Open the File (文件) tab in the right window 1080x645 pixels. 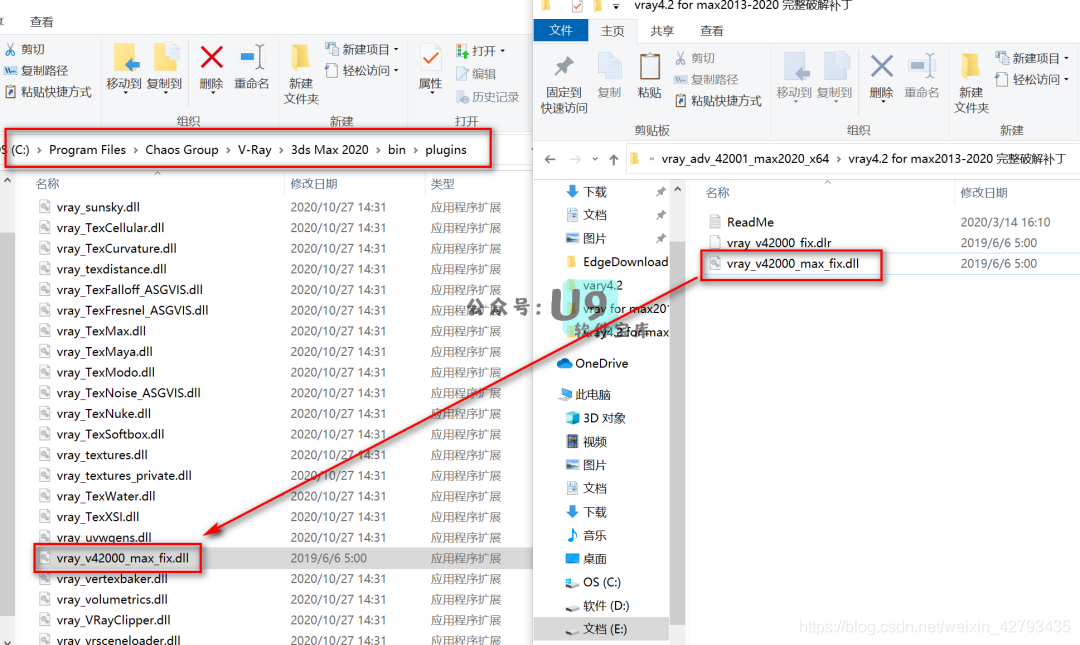point(561,30)
